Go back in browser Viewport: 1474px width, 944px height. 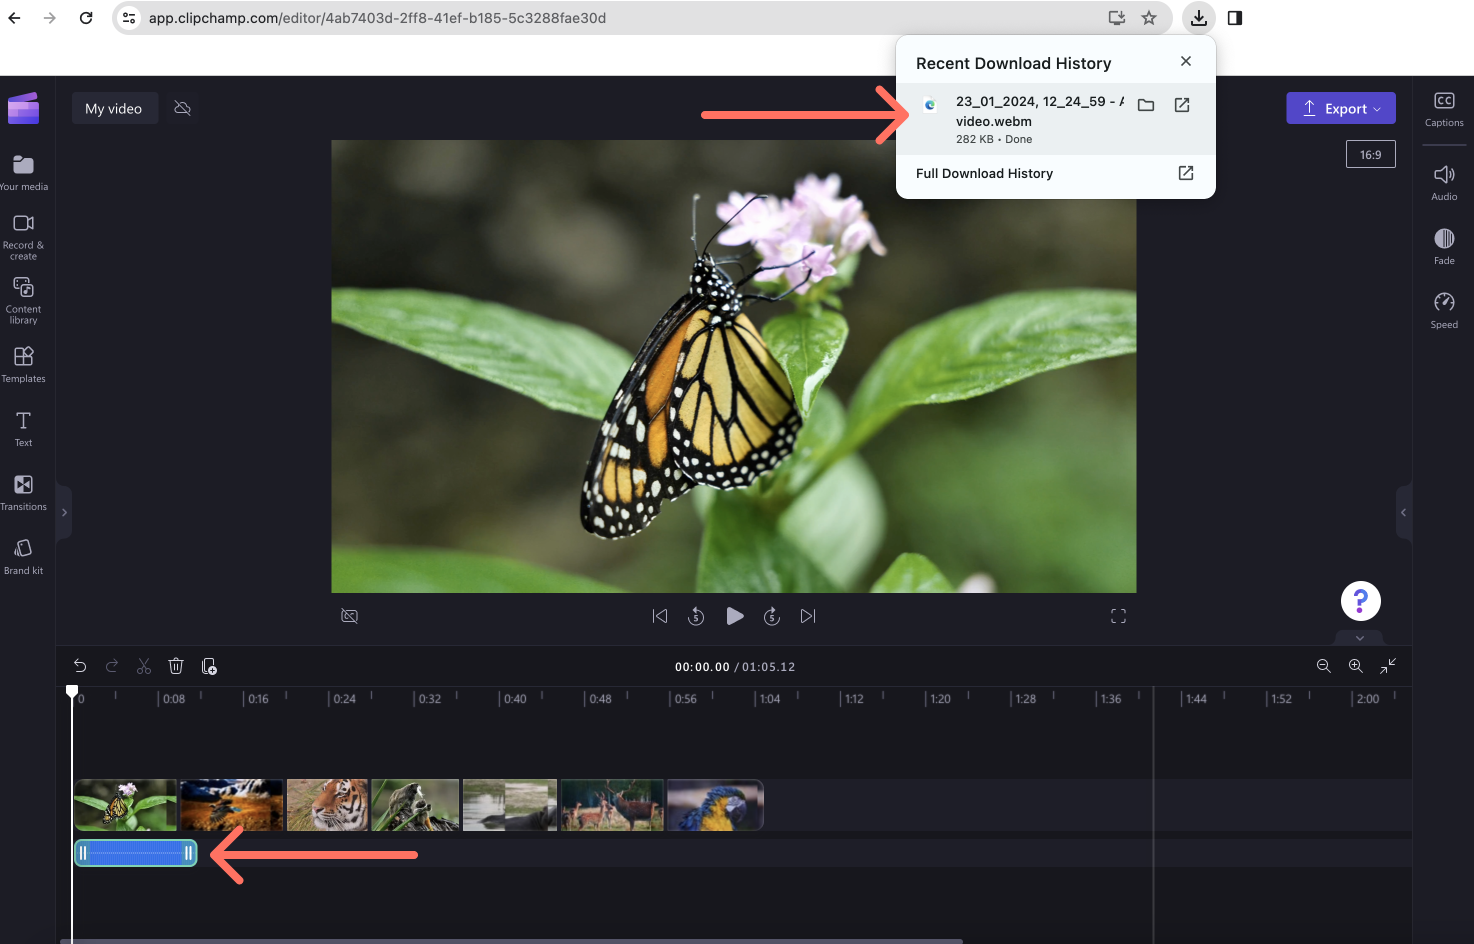coord(15,18)
